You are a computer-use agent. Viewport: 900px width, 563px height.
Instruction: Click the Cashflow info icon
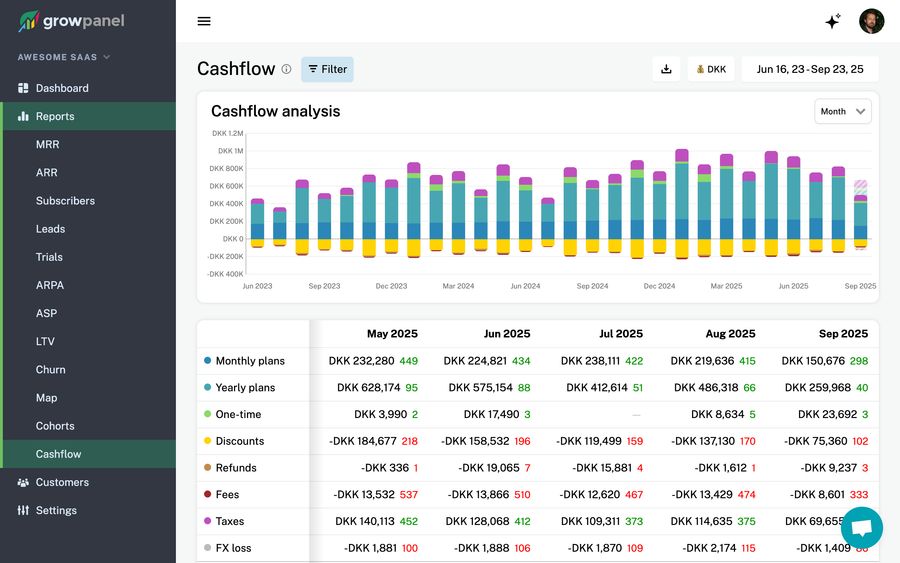pyautogui.click(x=286, y=69)
